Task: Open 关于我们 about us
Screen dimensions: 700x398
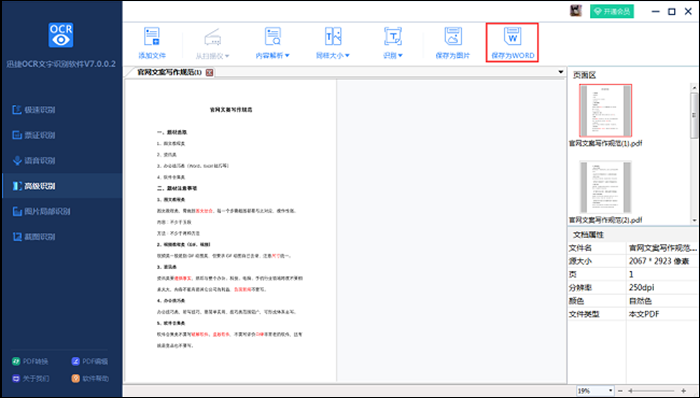Action: click(31, 379)
